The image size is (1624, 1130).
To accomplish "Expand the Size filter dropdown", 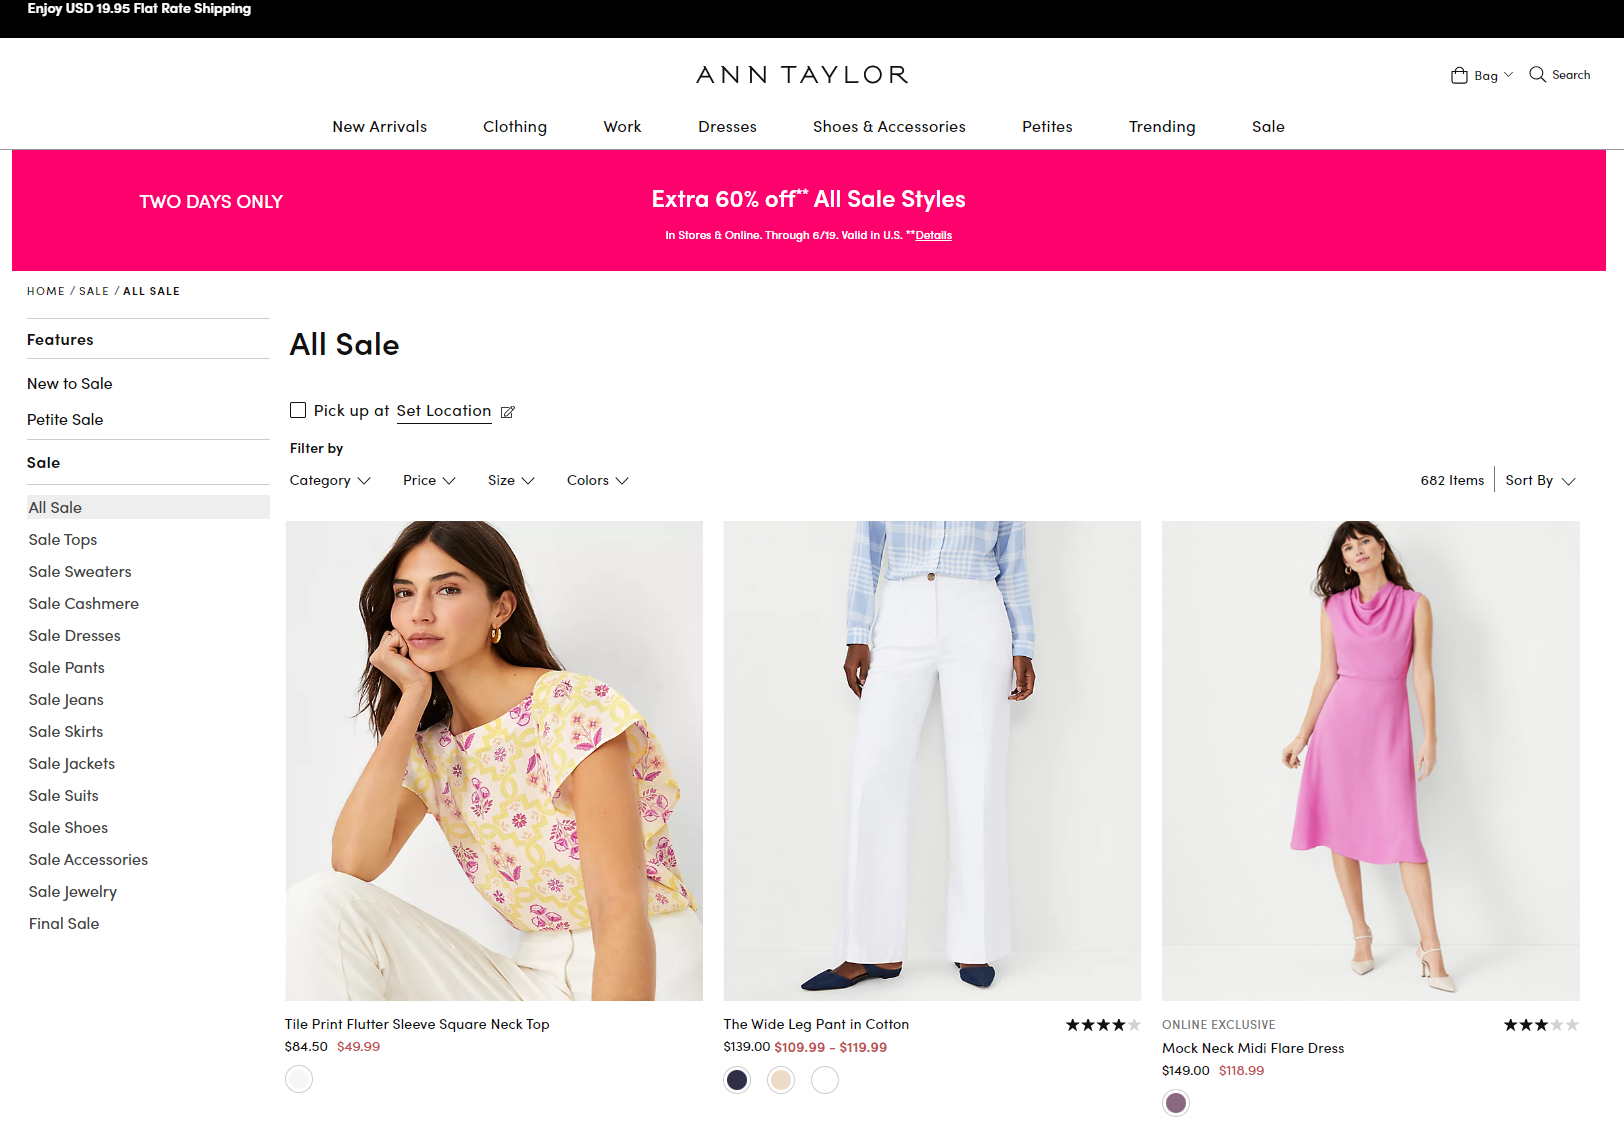I will 511,481.
